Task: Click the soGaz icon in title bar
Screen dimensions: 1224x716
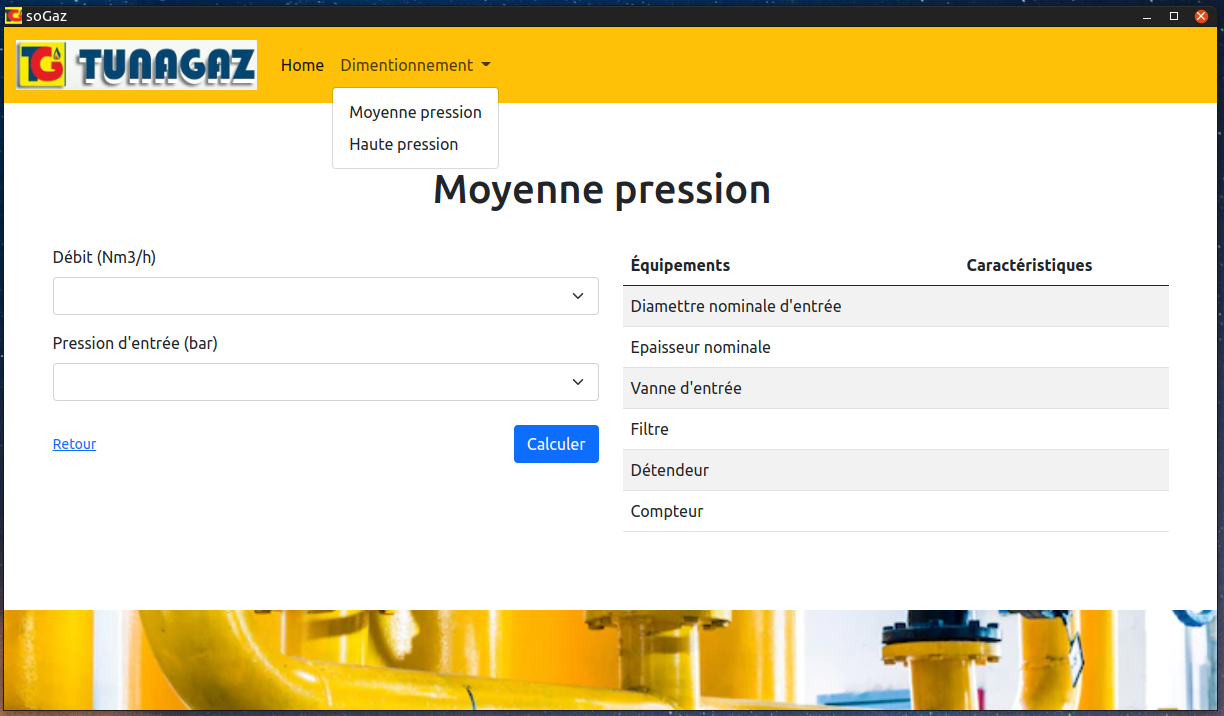Action: [13, 15]
